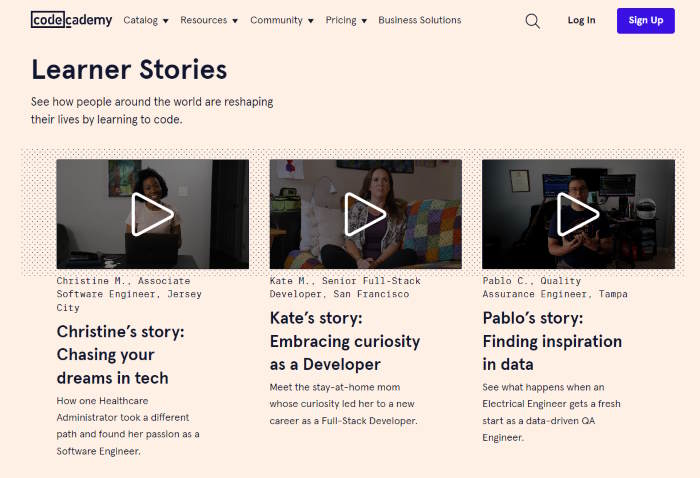Open "Kate's story: Embracing curiosity as a Developer"
Viewport: 700px width, 478px height.
pyautogui.click(x=345, y=341)
